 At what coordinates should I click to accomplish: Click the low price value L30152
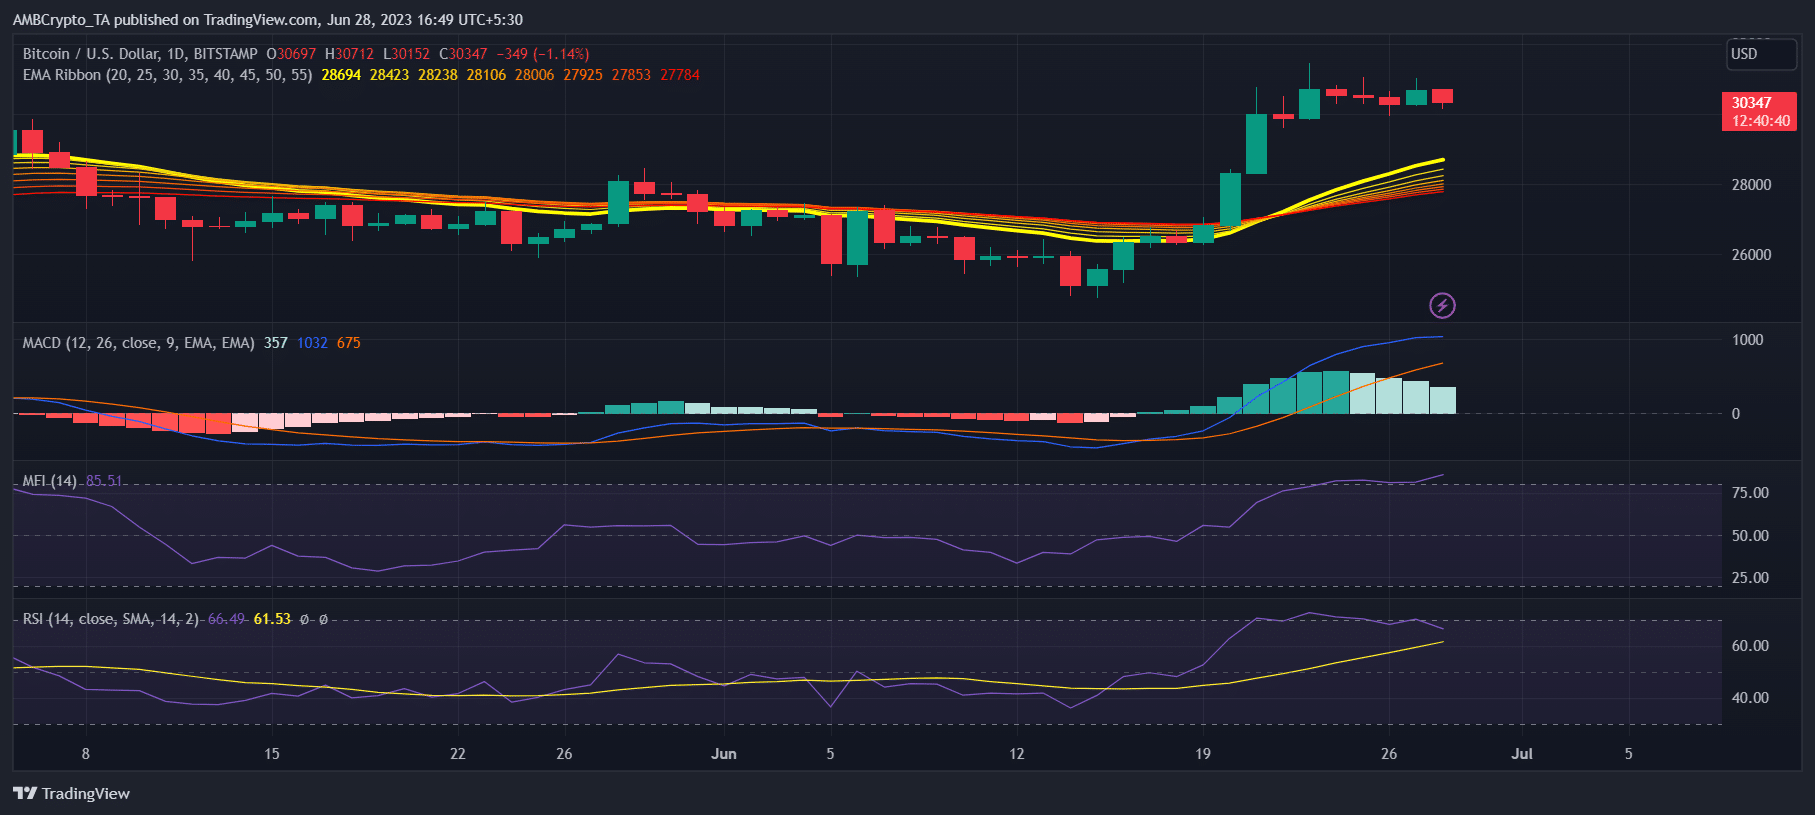click(406, 54)
